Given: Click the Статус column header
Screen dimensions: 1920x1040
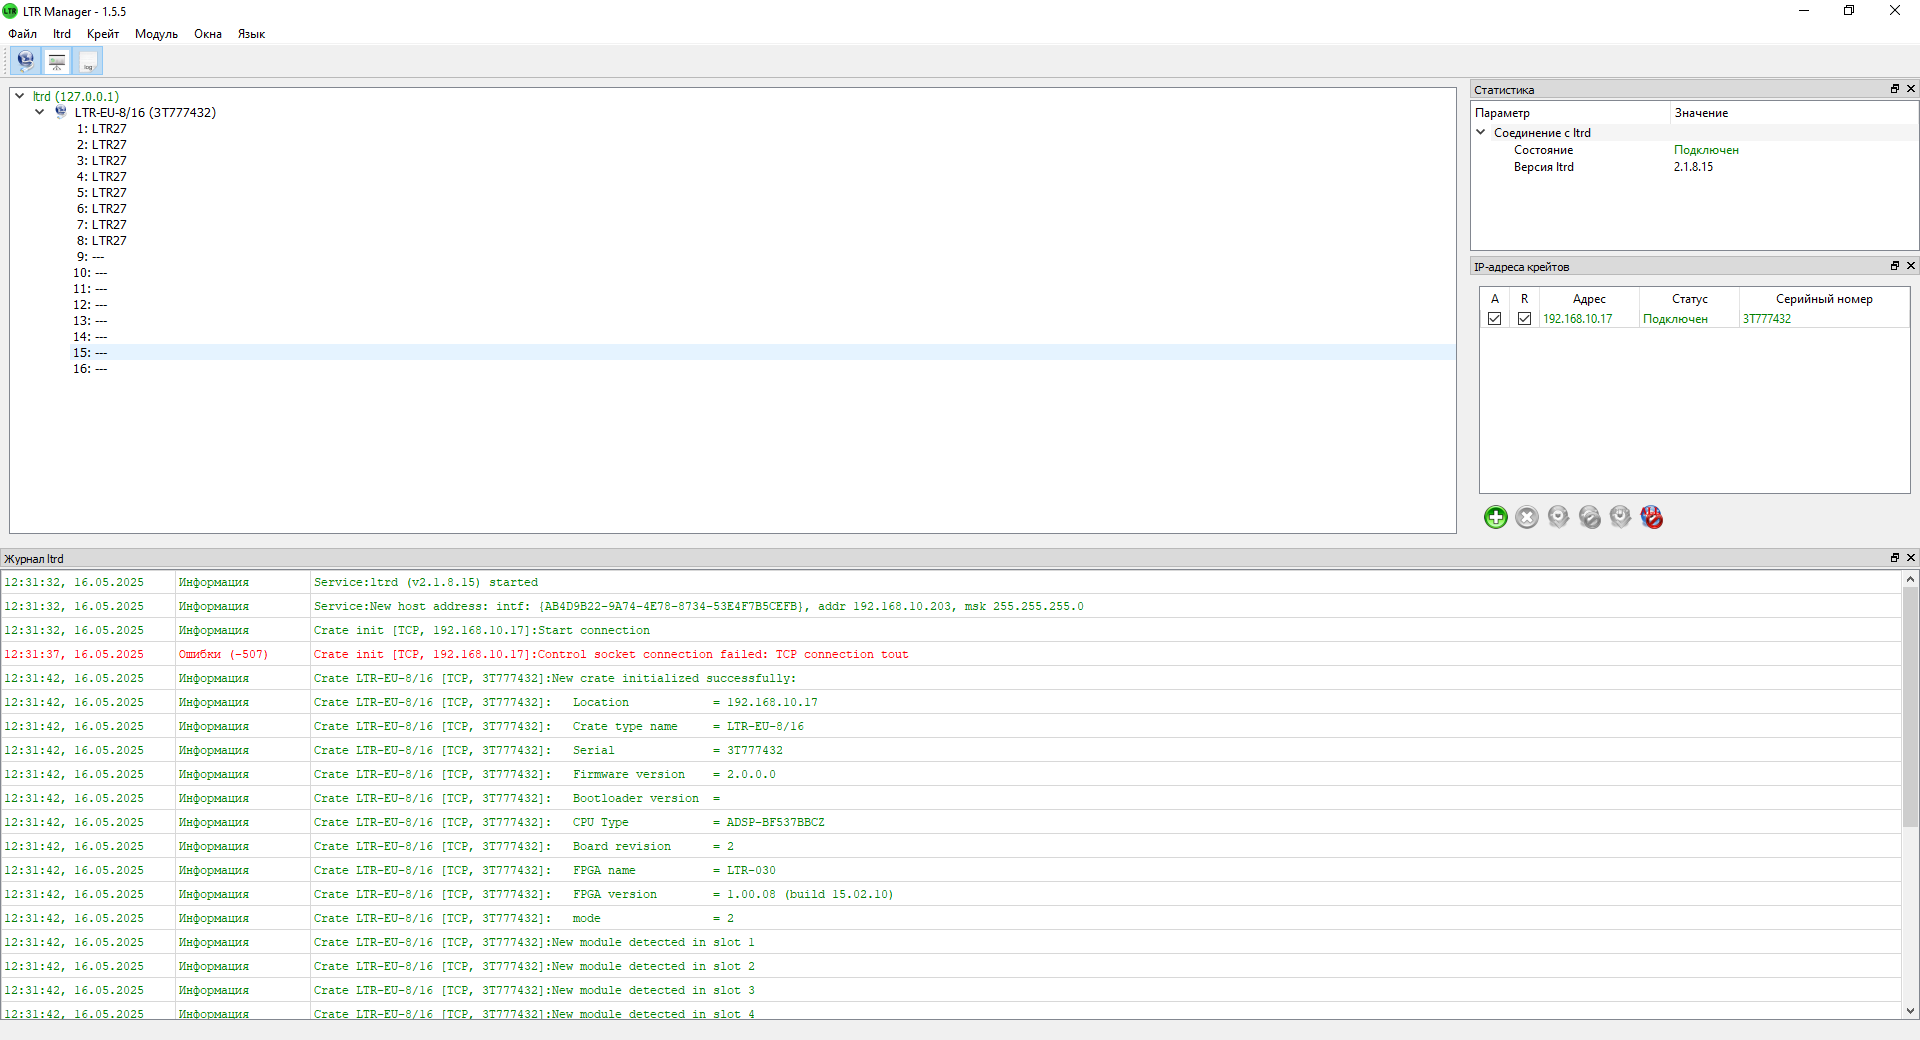Looking at the screenshot, I should (x=1689, y=298).
